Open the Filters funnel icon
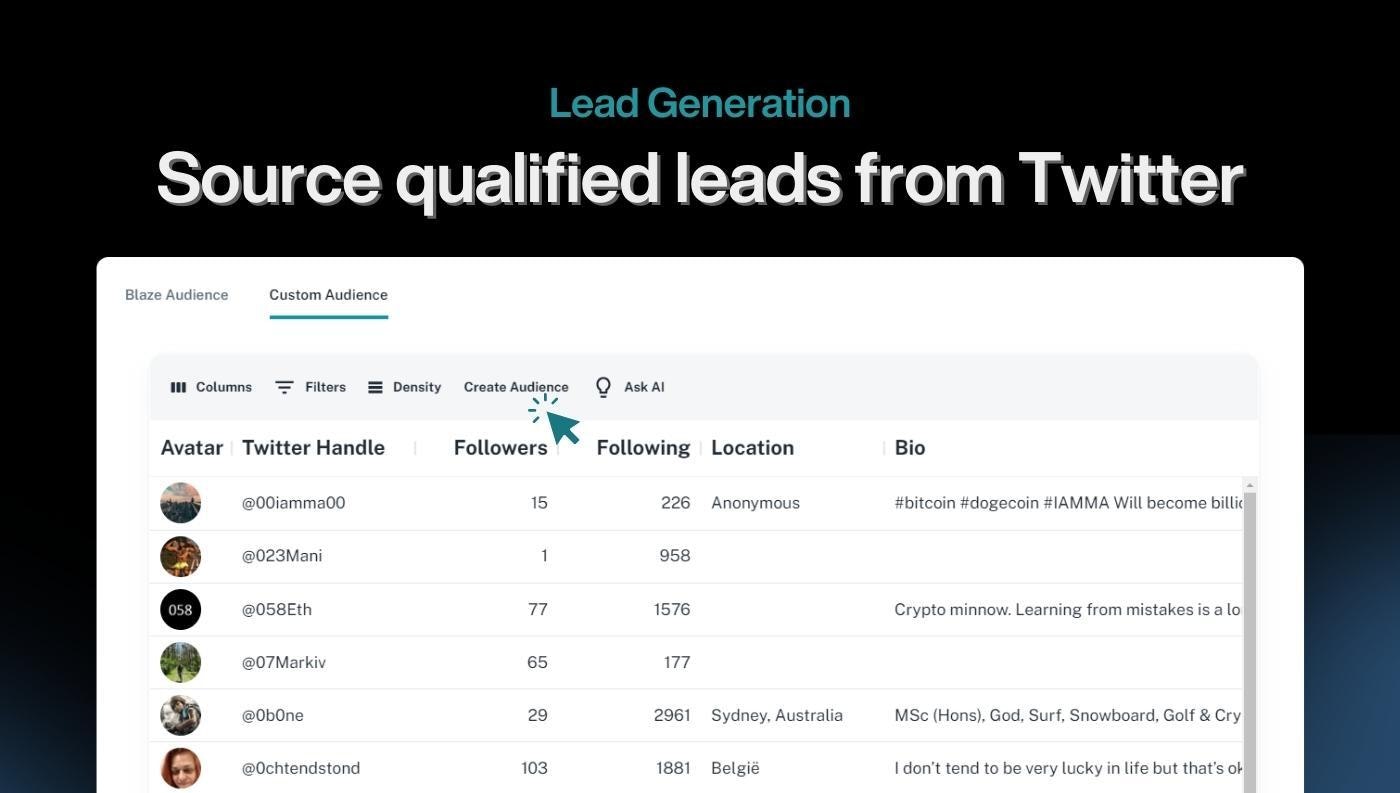1400x793 pixels. pyautogui.click(x=284, y=387)
